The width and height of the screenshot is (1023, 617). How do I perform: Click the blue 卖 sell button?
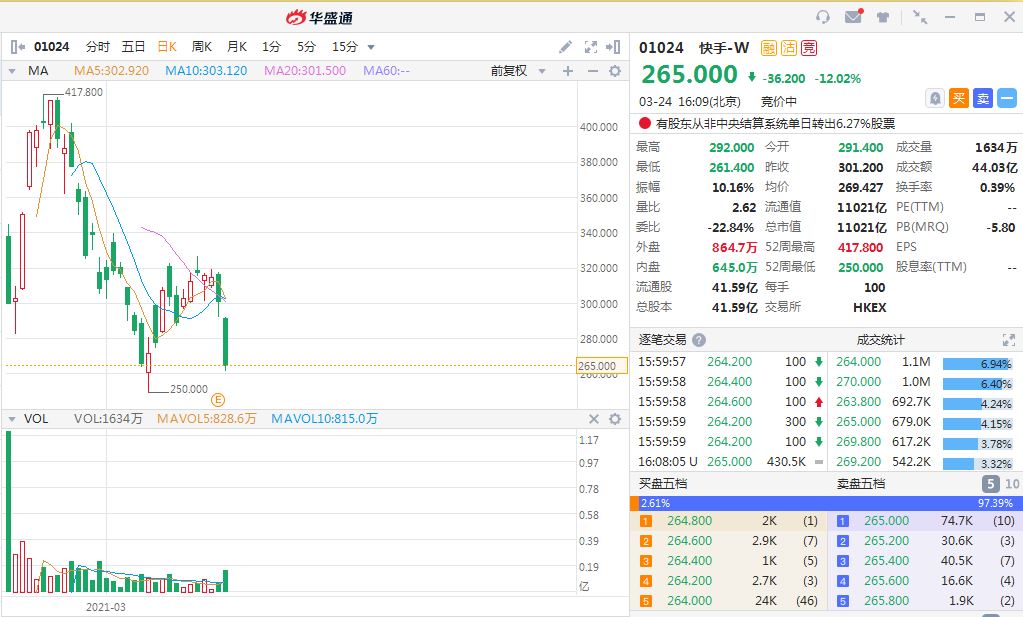[x=983, y=98]
